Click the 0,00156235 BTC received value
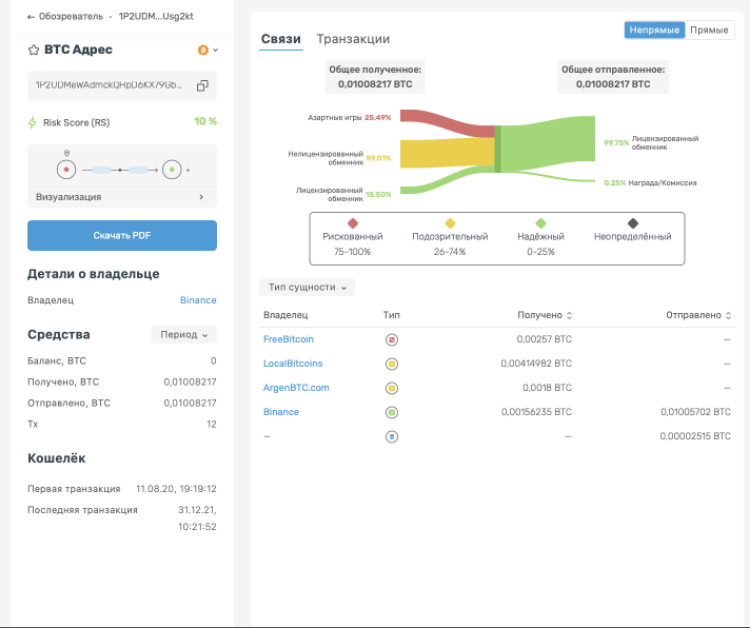Viewport: 750px width, 628px height. [x=536, y=412]
